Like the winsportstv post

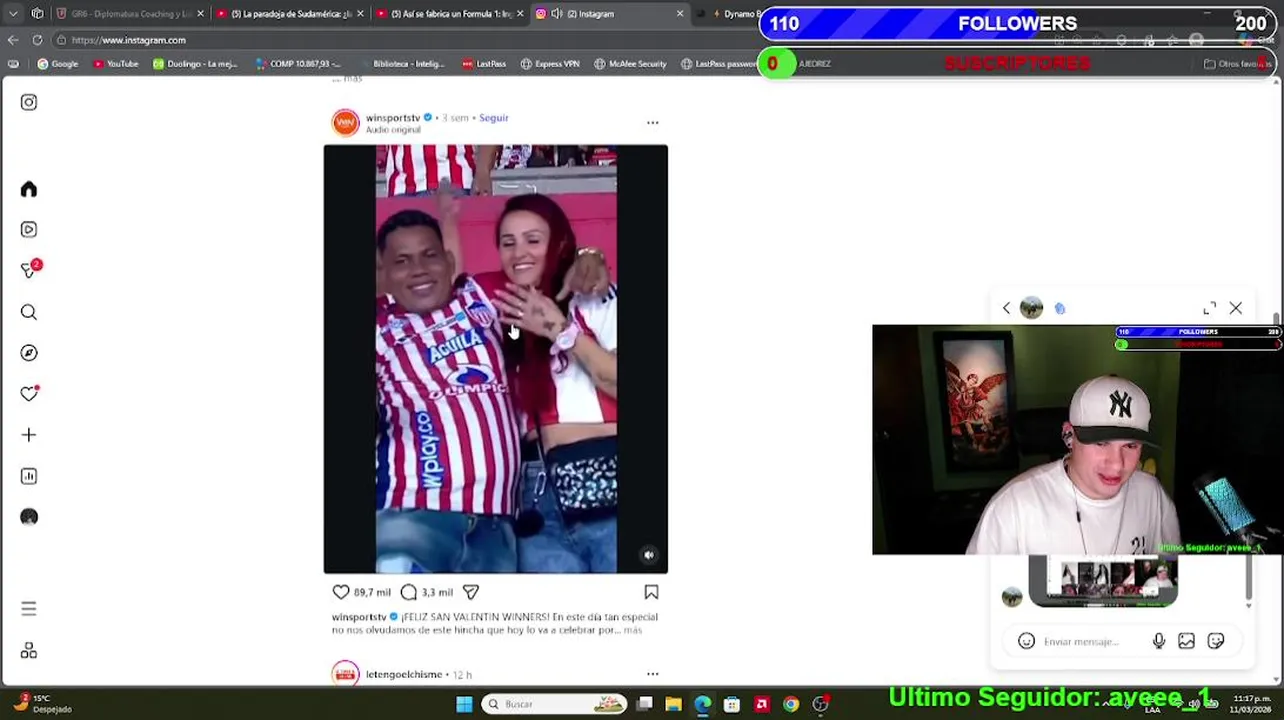point(341,592)
